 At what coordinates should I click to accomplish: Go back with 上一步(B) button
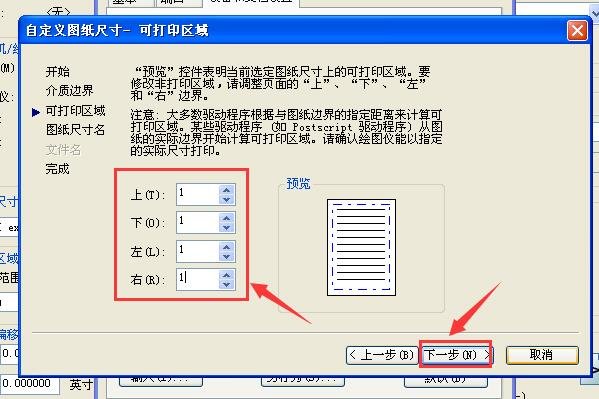(382, 355)
